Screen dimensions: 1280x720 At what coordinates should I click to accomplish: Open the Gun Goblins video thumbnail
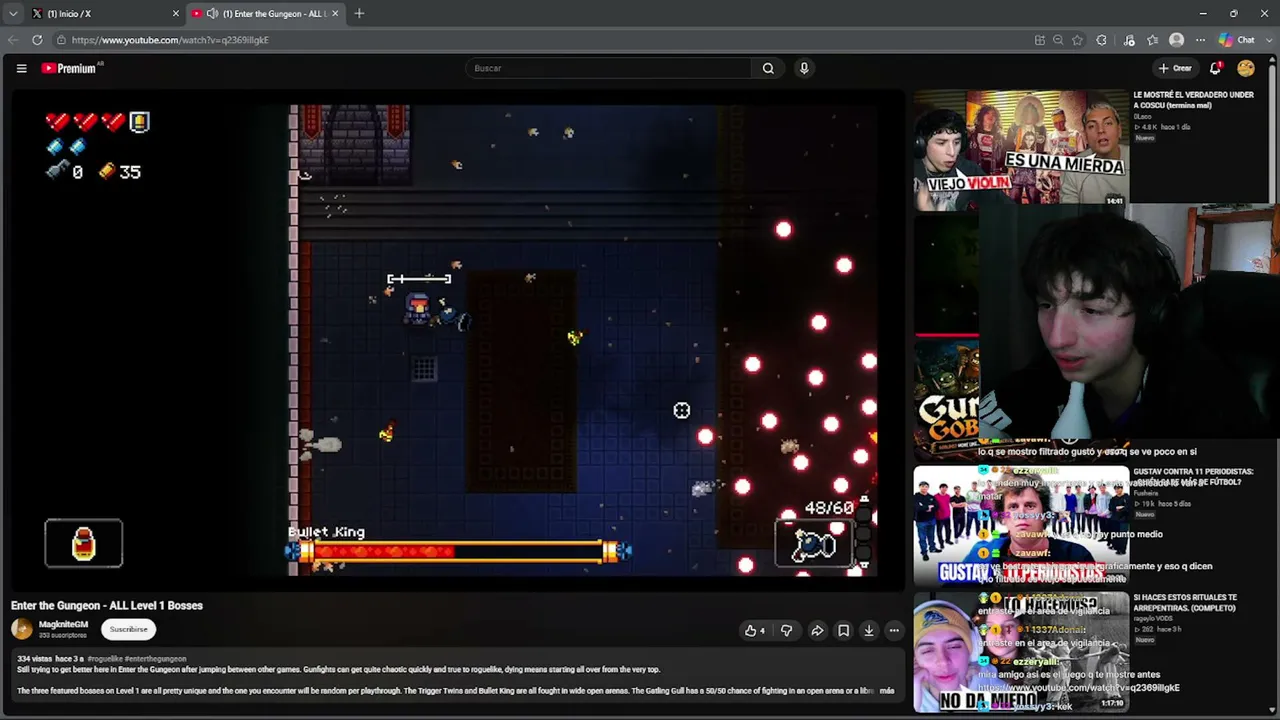[946, 400]
